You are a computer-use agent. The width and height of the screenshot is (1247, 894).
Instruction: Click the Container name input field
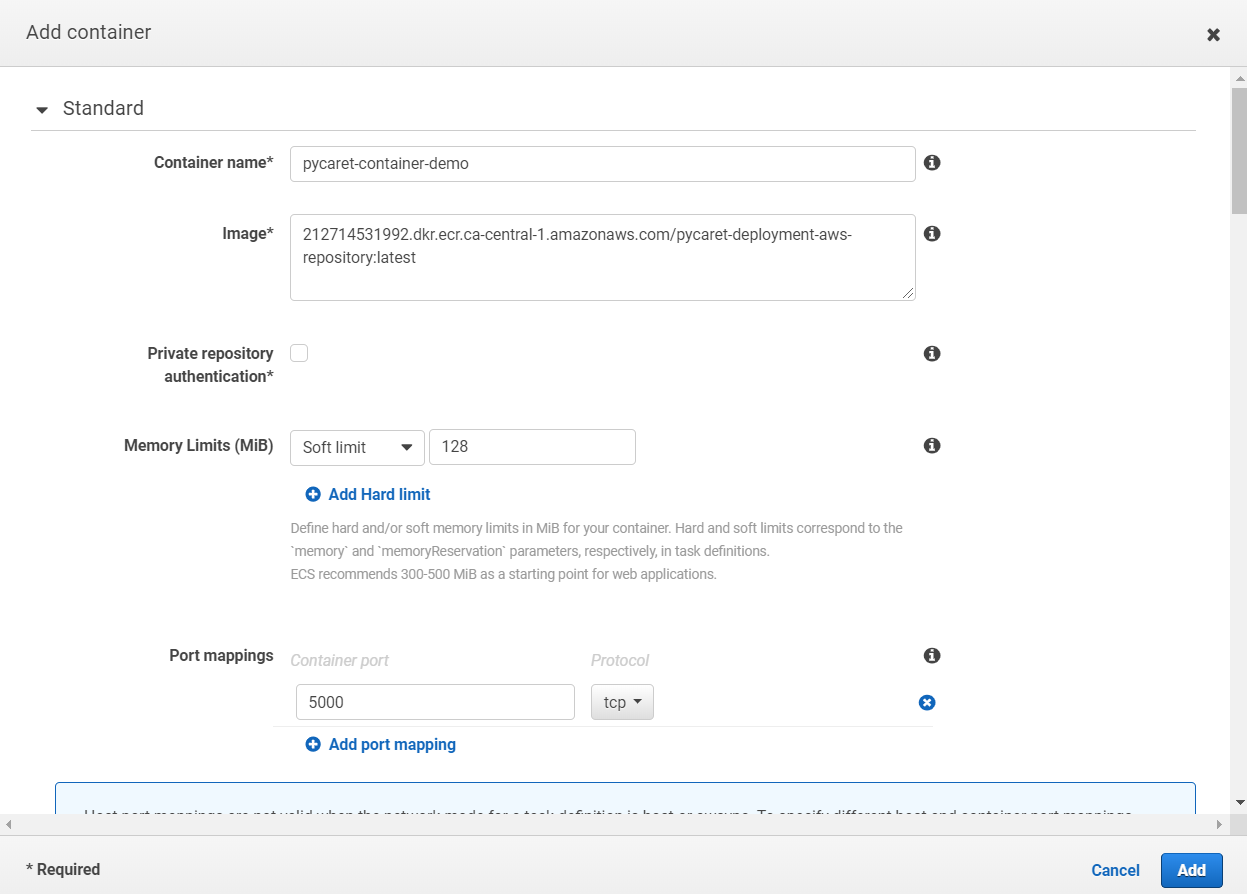point(602,164)
